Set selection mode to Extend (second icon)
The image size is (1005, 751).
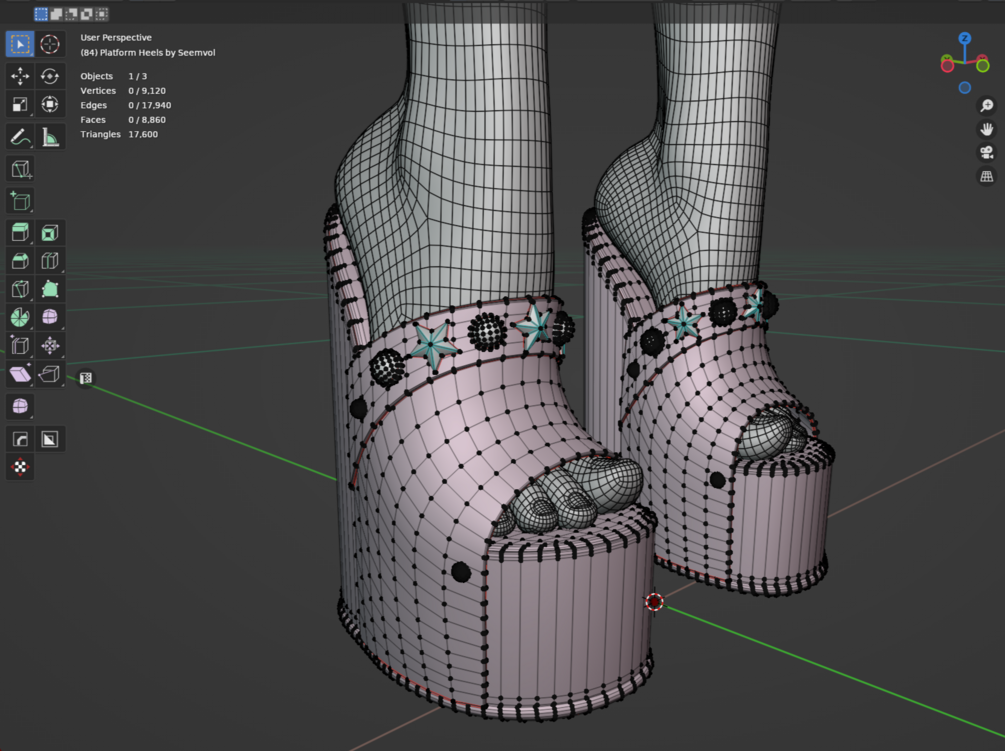56,13
